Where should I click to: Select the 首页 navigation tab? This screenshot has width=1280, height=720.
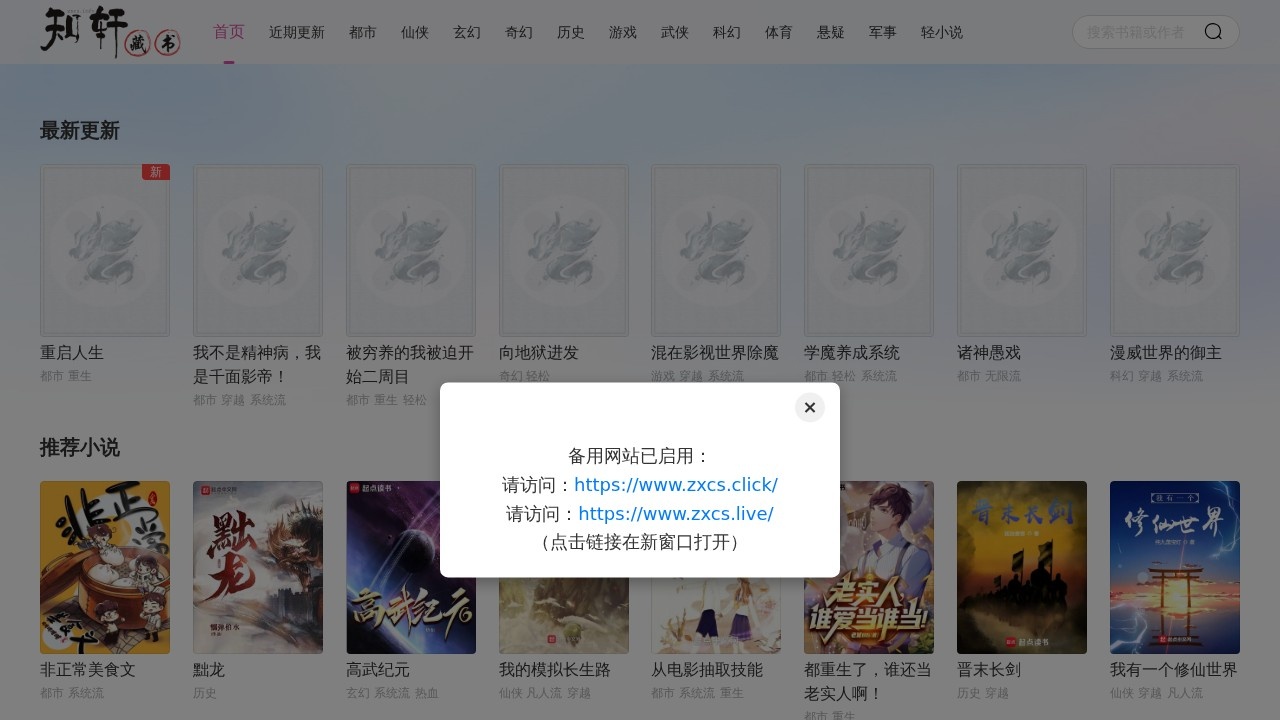(x=229, y=32)
